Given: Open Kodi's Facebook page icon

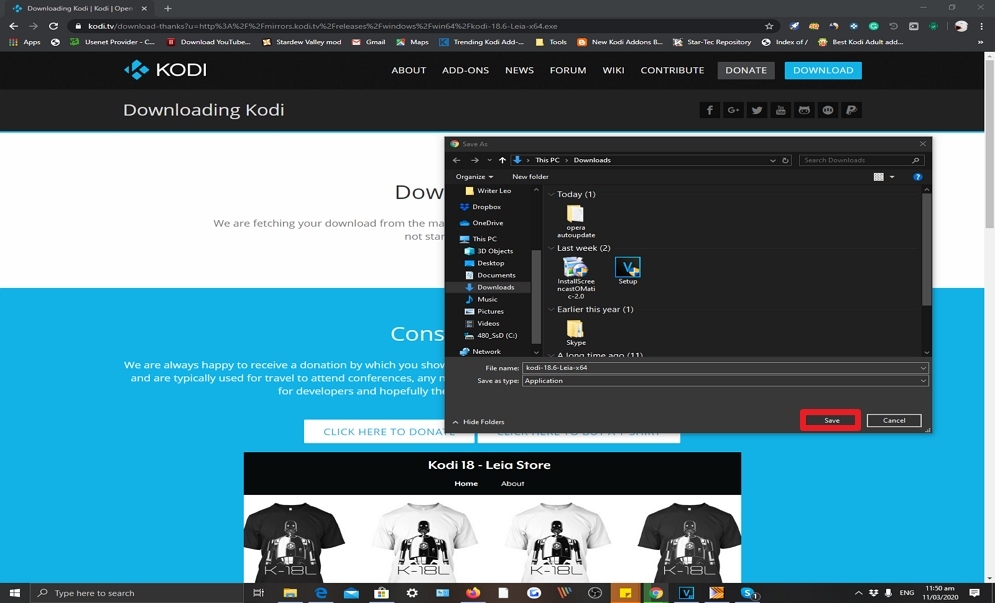Looking at the screenshot, I should tap(709, 110).
